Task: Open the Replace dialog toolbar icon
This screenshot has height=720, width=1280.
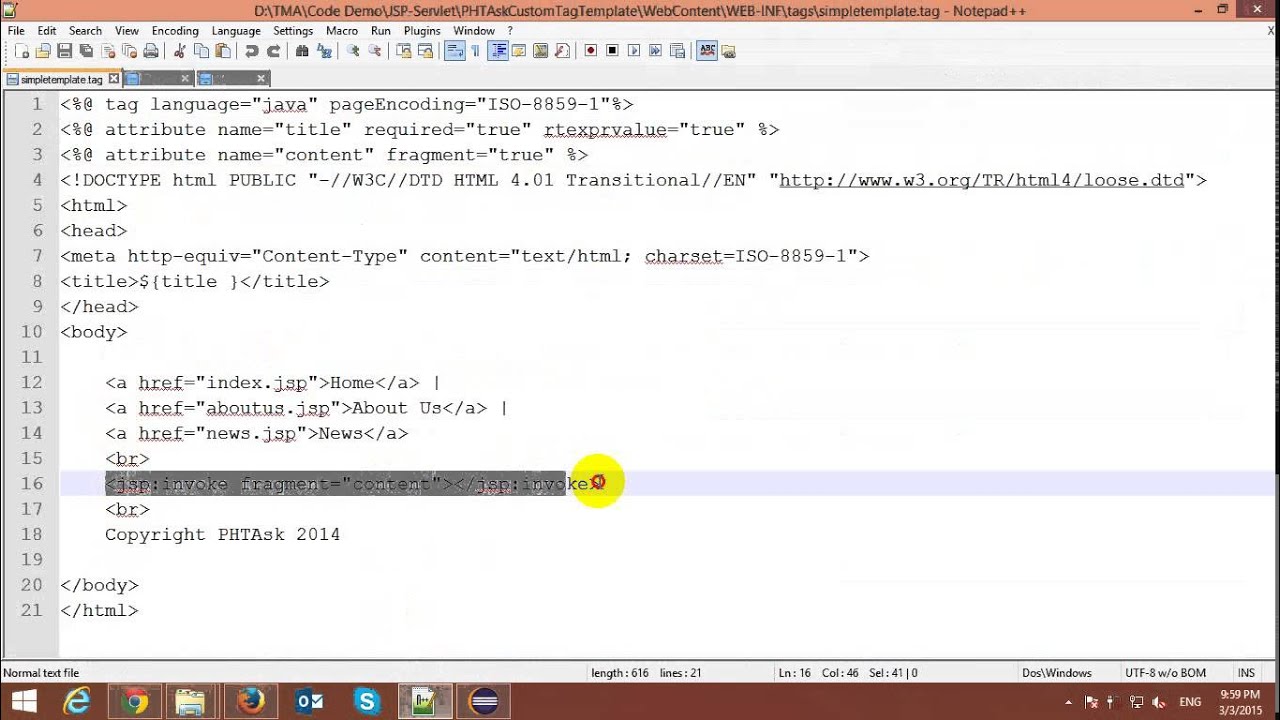Action: pos(323,51)
